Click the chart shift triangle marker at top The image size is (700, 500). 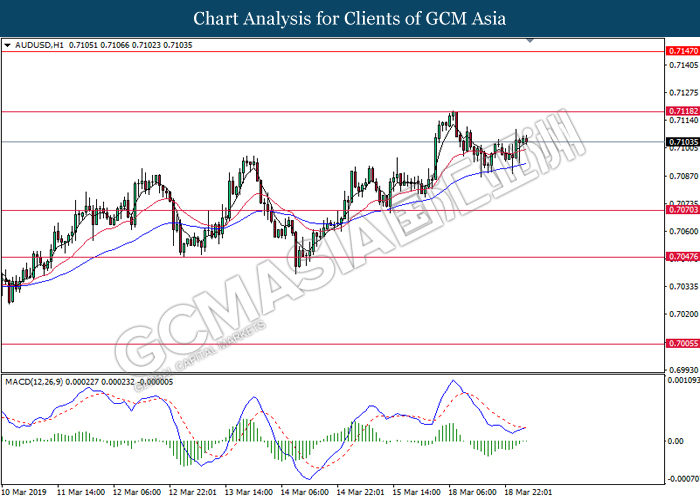[x=530, y=40]
